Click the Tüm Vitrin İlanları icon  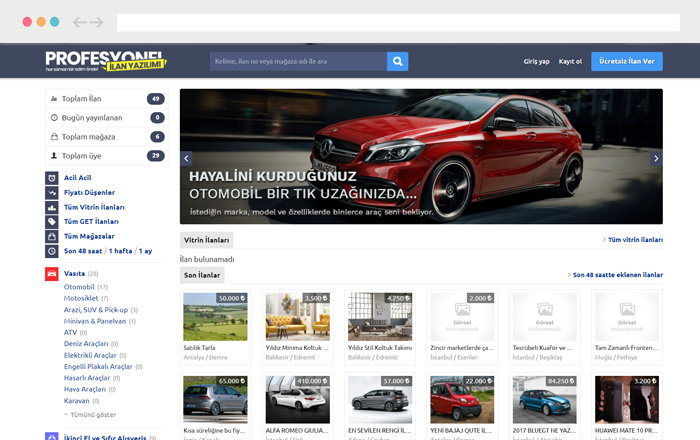[52, 208]
